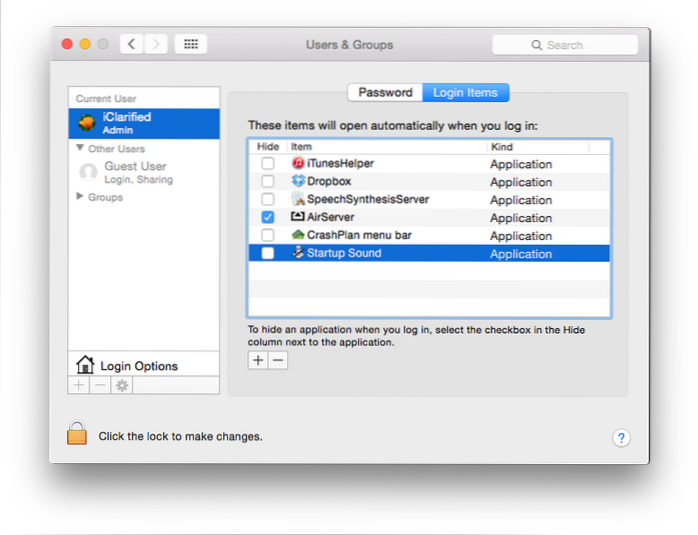
Task: Click the lock icon to make changes
Action: (77, 434)
